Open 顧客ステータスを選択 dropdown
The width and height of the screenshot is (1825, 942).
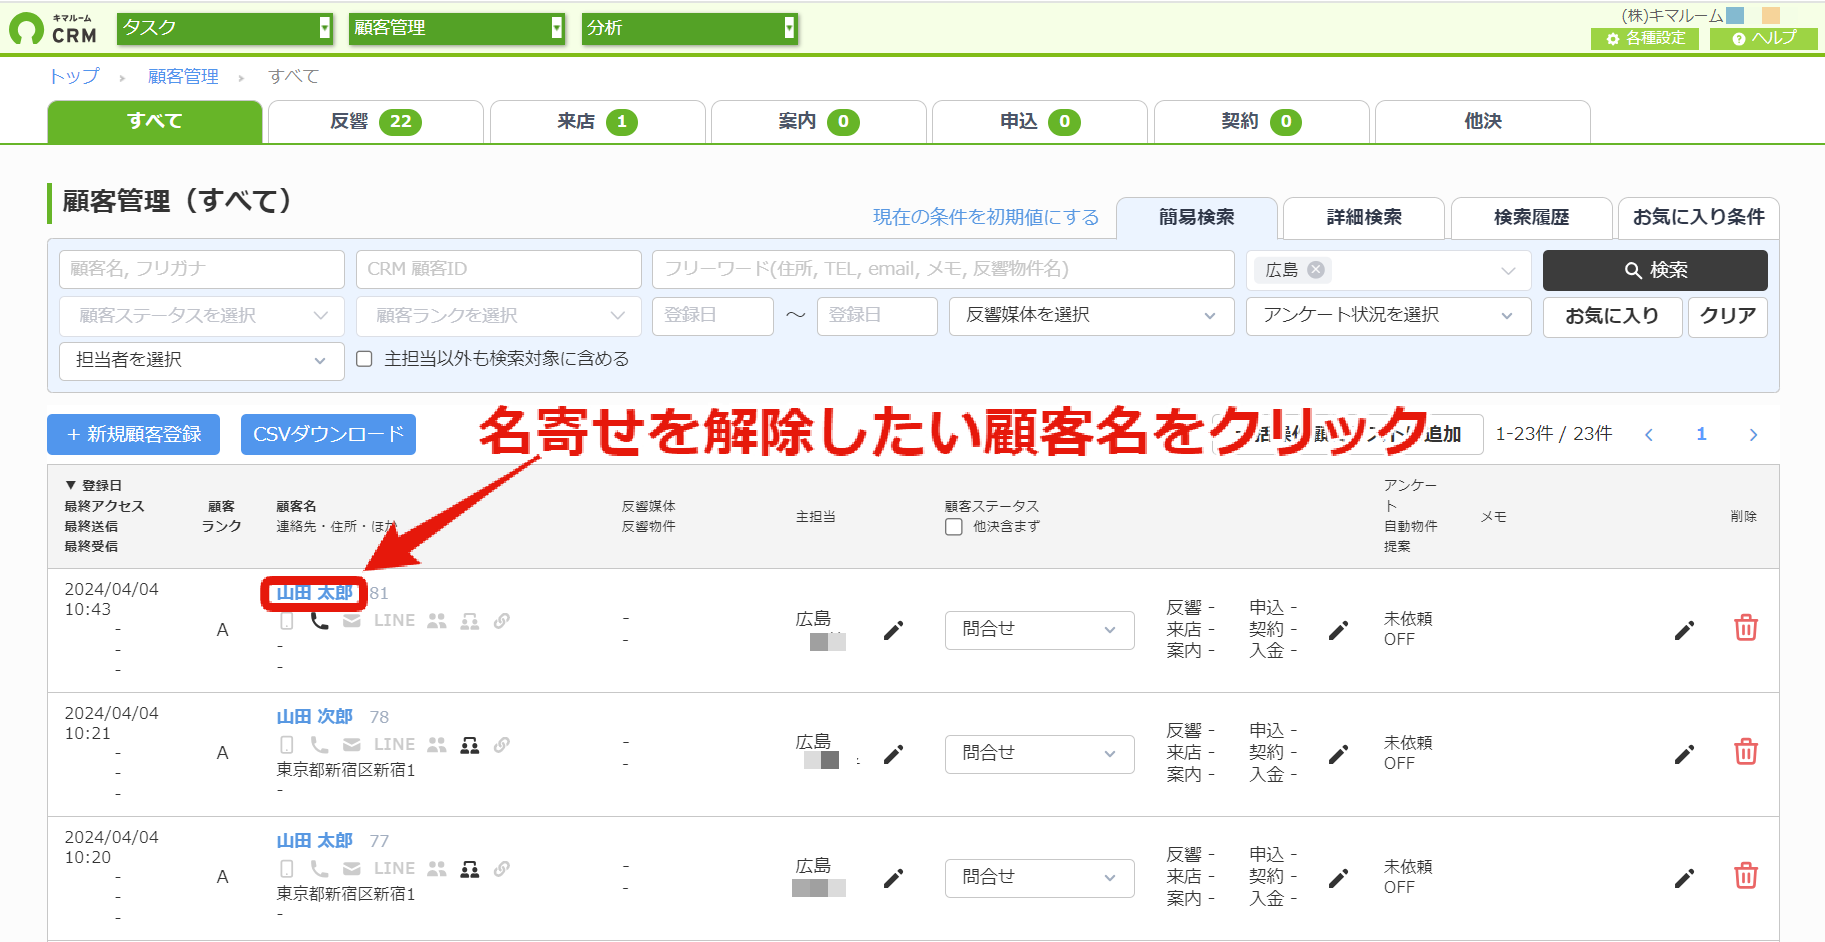(202, 316)
